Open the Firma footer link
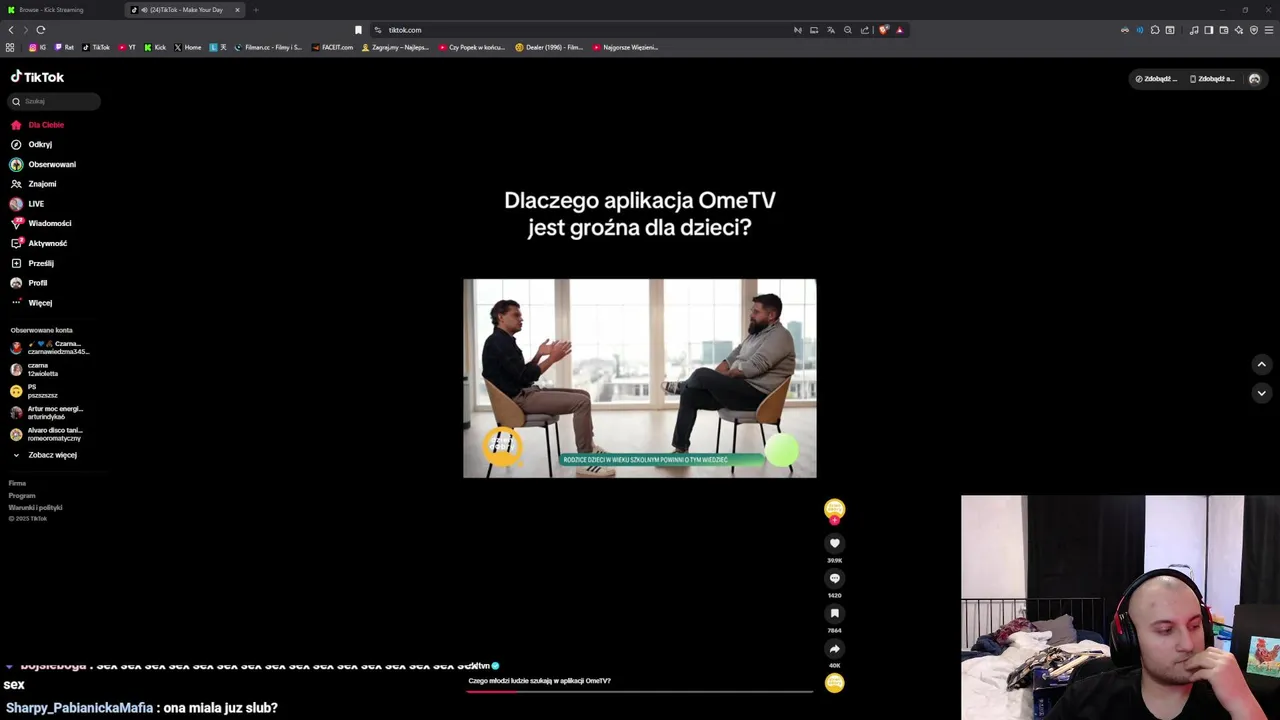 pos(17,483)
